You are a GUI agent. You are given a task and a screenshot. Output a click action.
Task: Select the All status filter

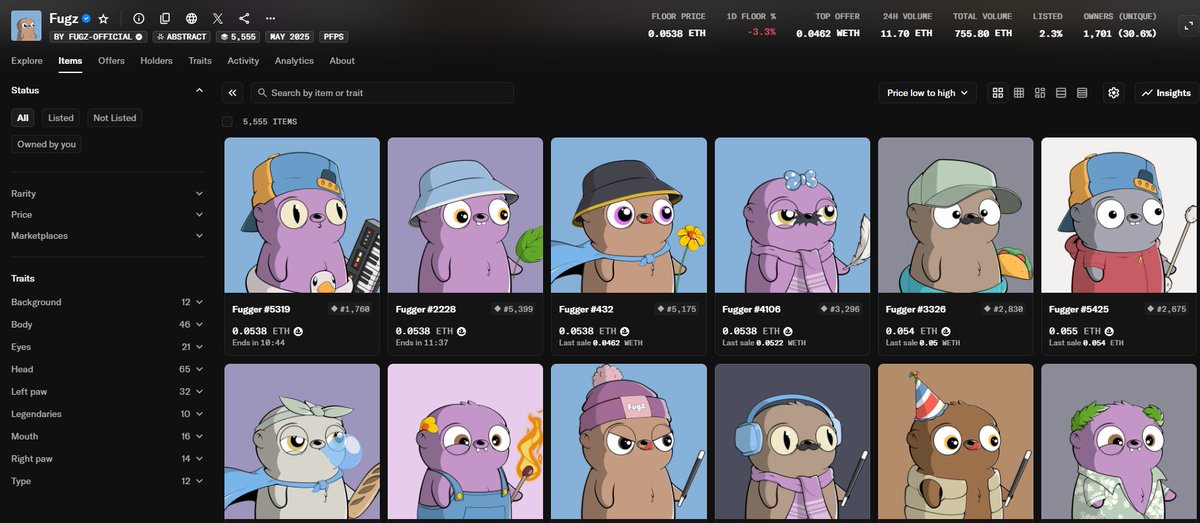pos(22,118)
